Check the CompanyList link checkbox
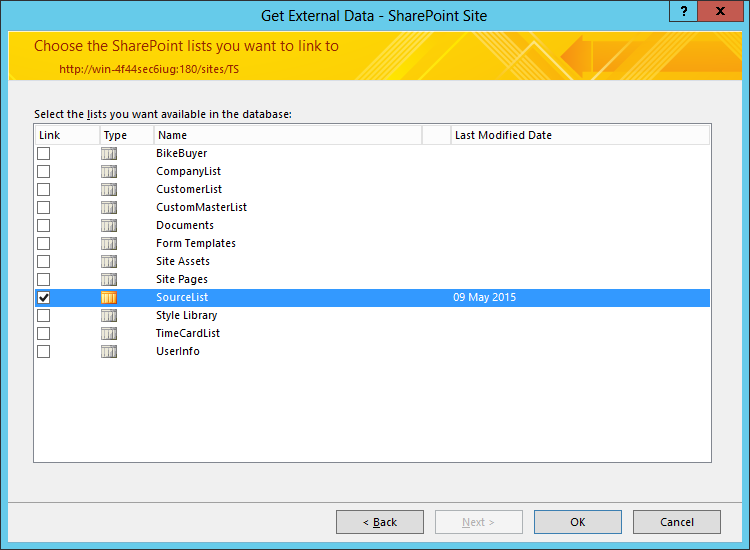 pos(44,172)
